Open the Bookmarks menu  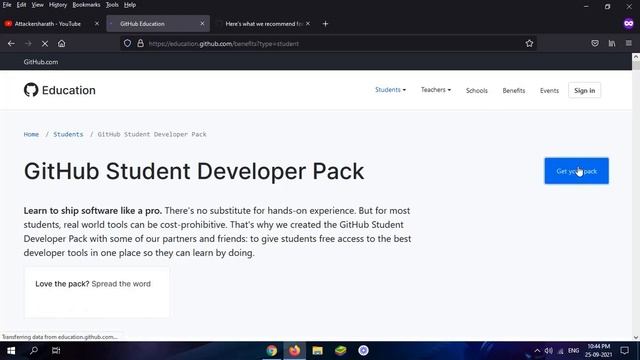86,5
